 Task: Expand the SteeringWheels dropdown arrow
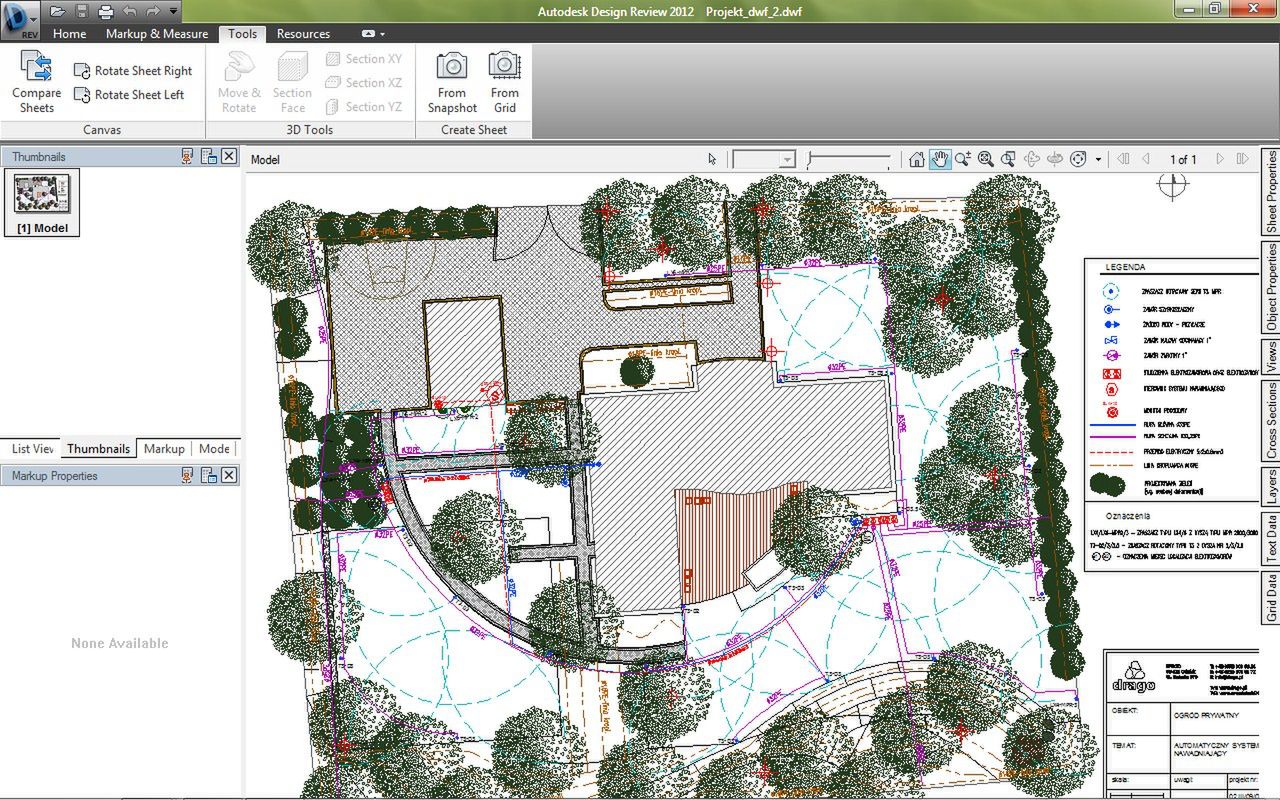click(1098, 159)
